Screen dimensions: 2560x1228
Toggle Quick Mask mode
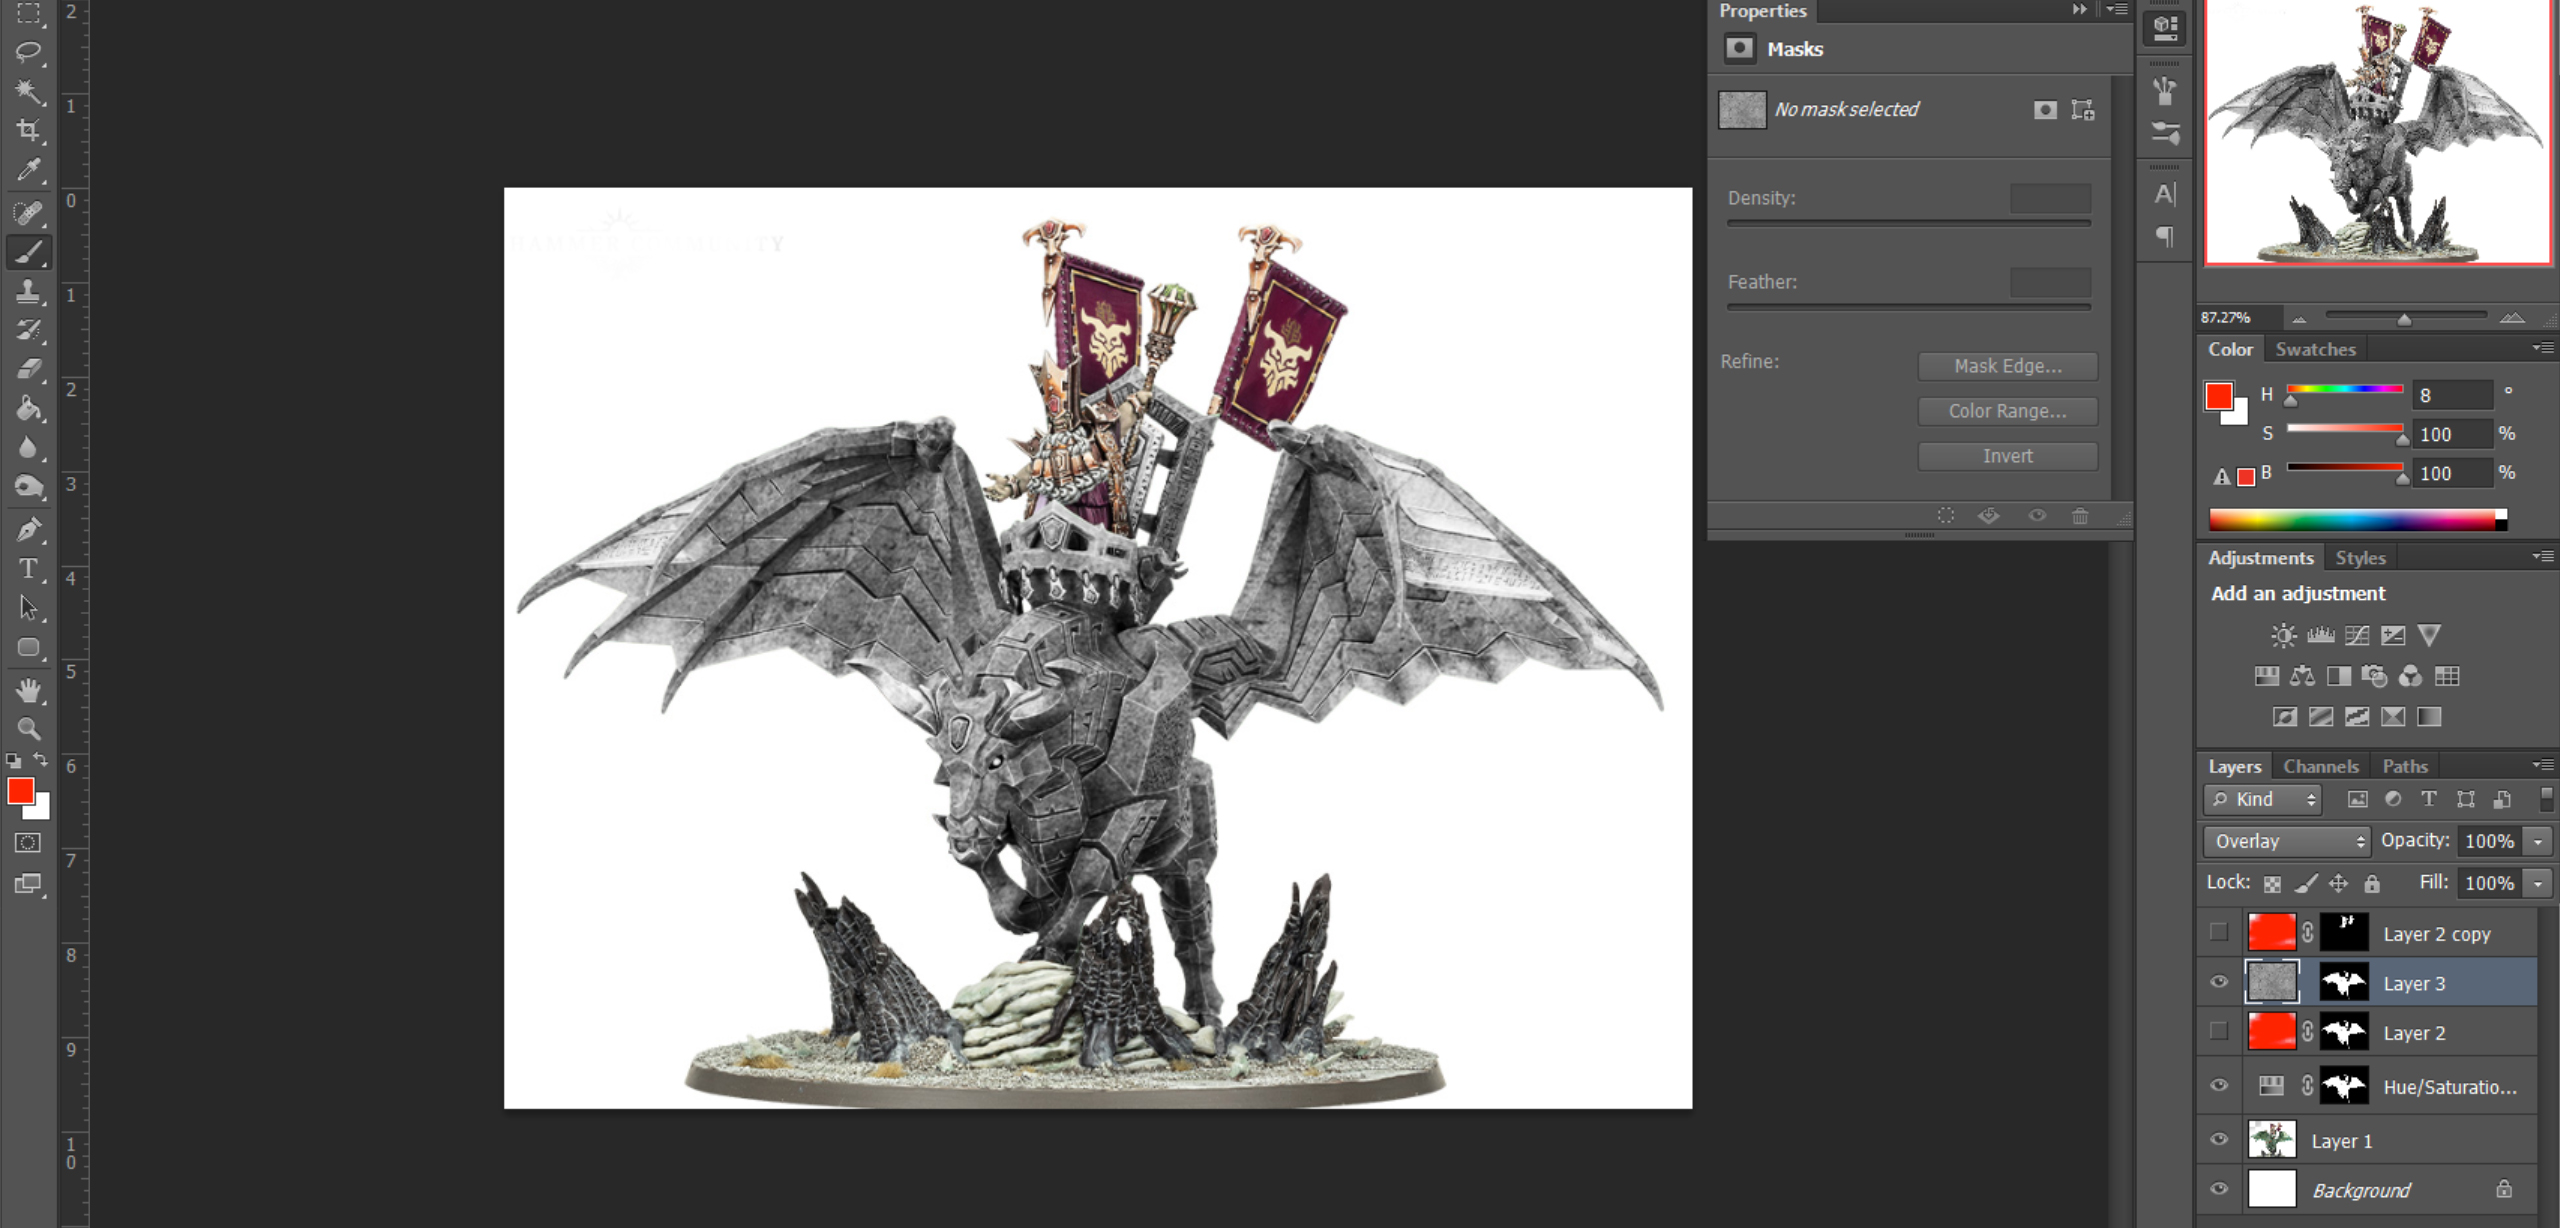[28, 843]
